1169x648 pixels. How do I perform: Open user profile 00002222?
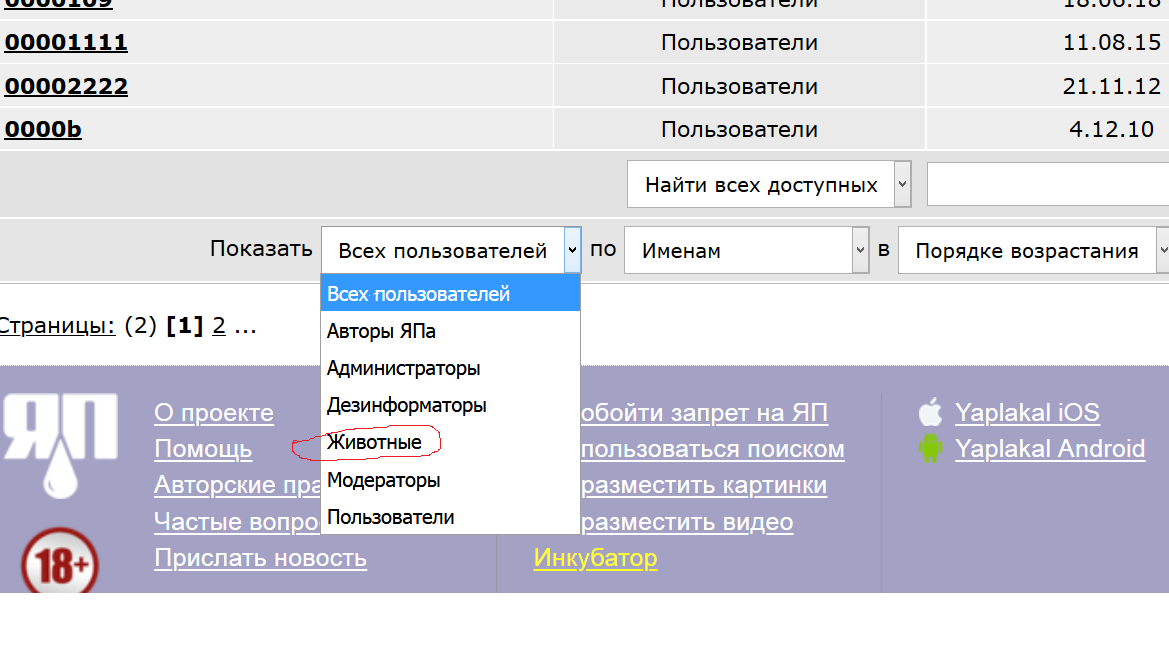(x=66, y=86)
